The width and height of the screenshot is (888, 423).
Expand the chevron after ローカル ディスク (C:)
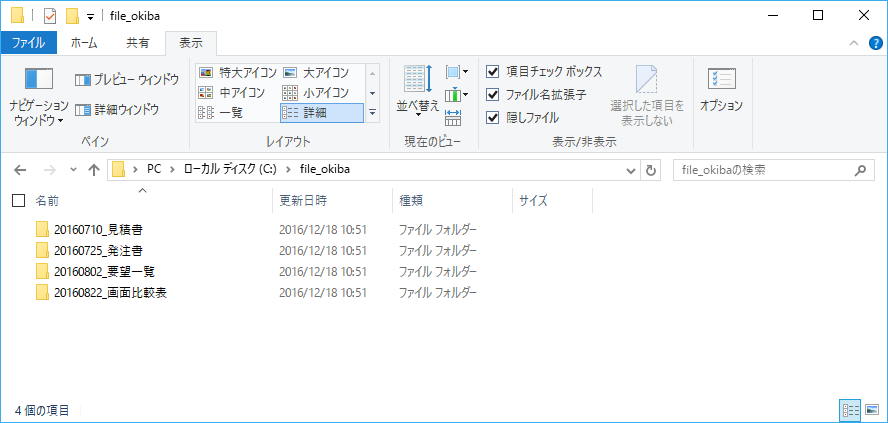click(289, 170)
